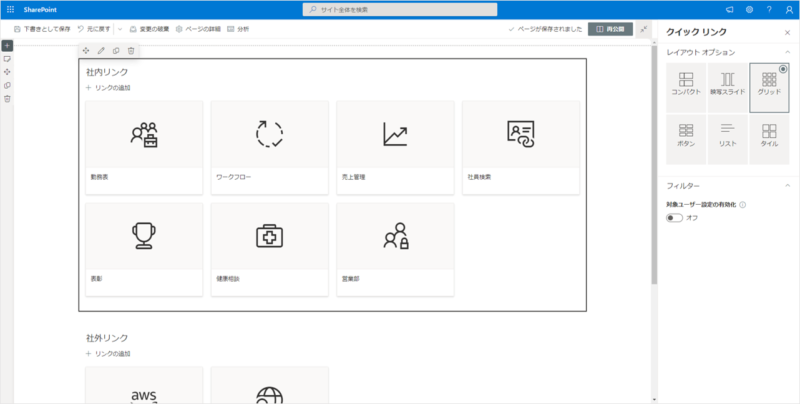Open dropdown arrow next to 元に戻す
The height and width of the screenshot is (404, 800).
[x=119, y=29]
